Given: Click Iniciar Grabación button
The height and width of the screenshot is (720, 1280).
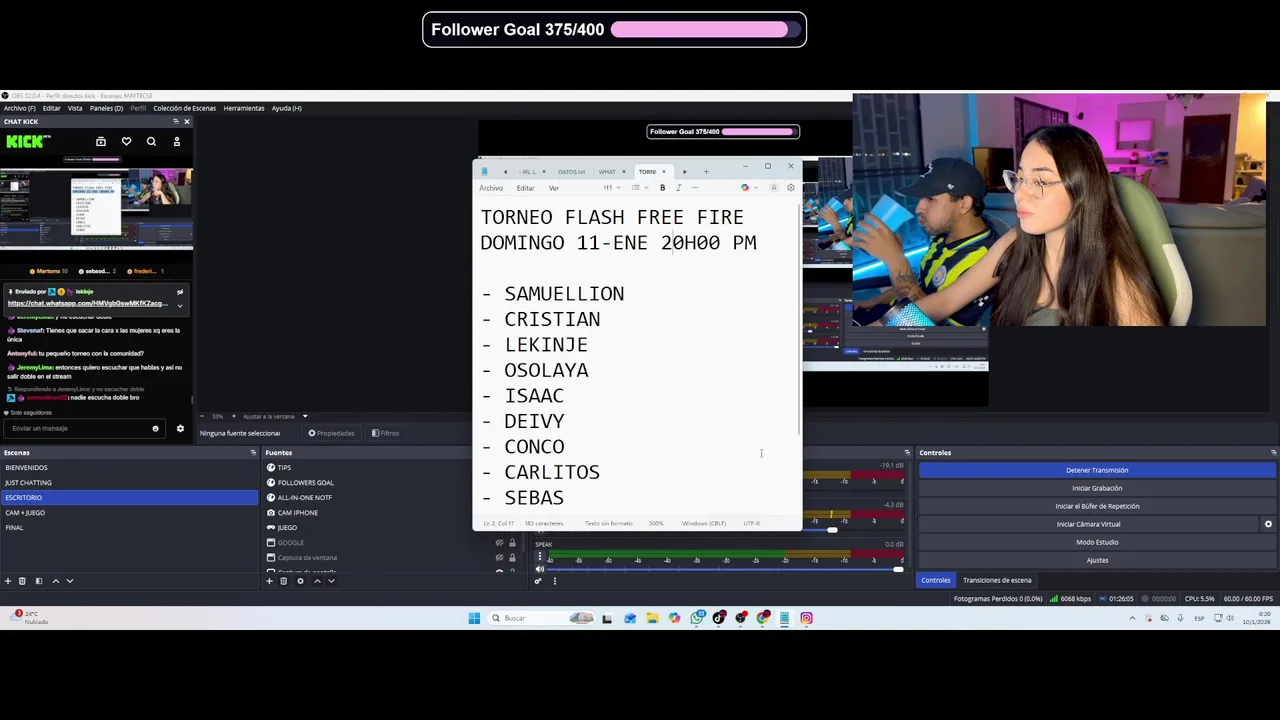Looking at the screenshot, I should tap(1097, 488).
